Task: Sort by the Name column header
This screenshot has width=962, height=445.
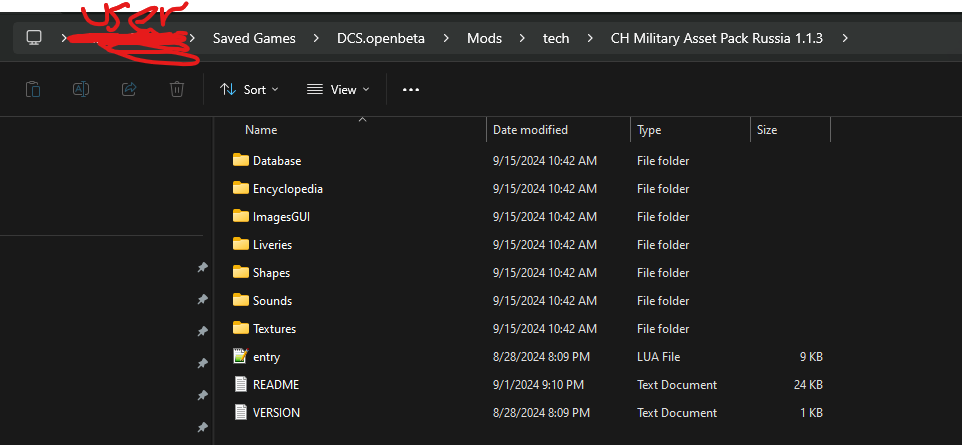Action: 261,130
